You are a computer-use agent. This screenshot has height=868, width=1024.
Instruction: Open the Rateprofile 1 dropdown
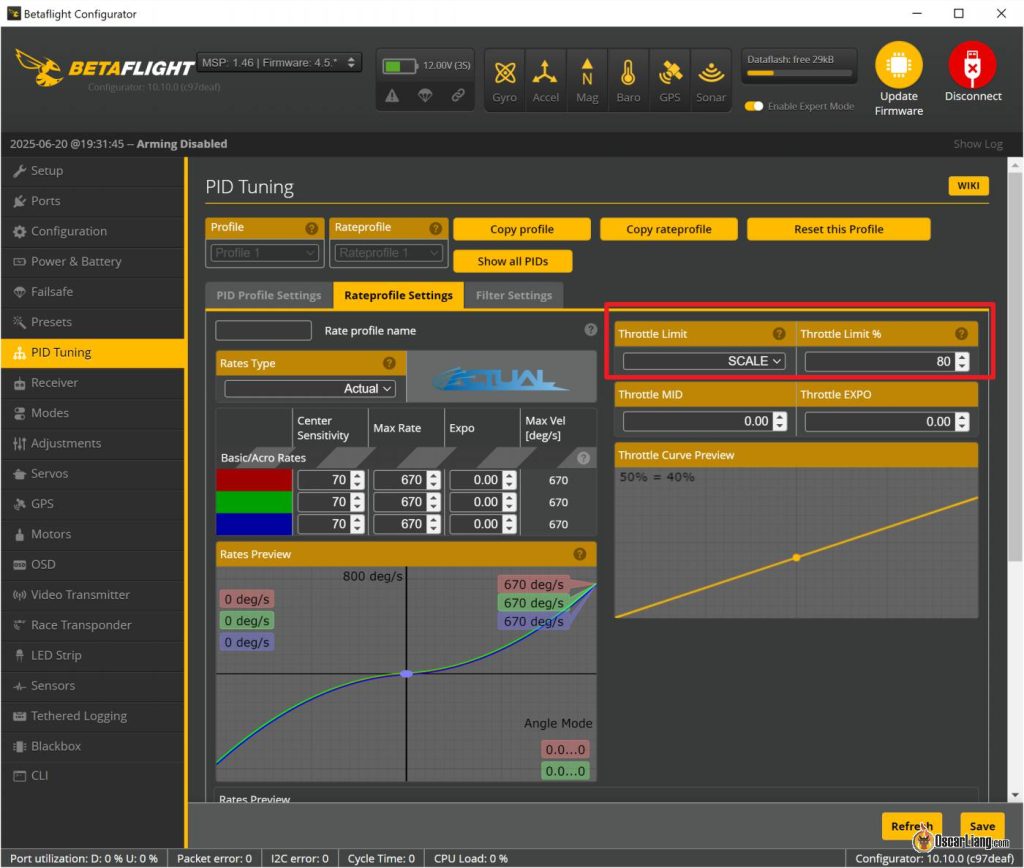pos(389,253)
